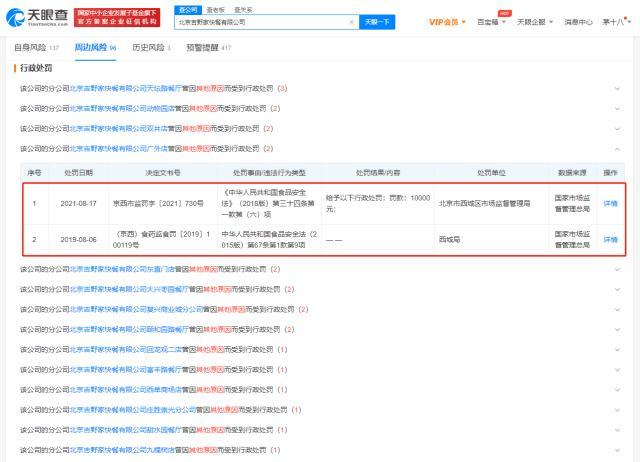Clear the search box with the X icon
The height and width of the screenshot is (462, 640).
click(351, 22)
